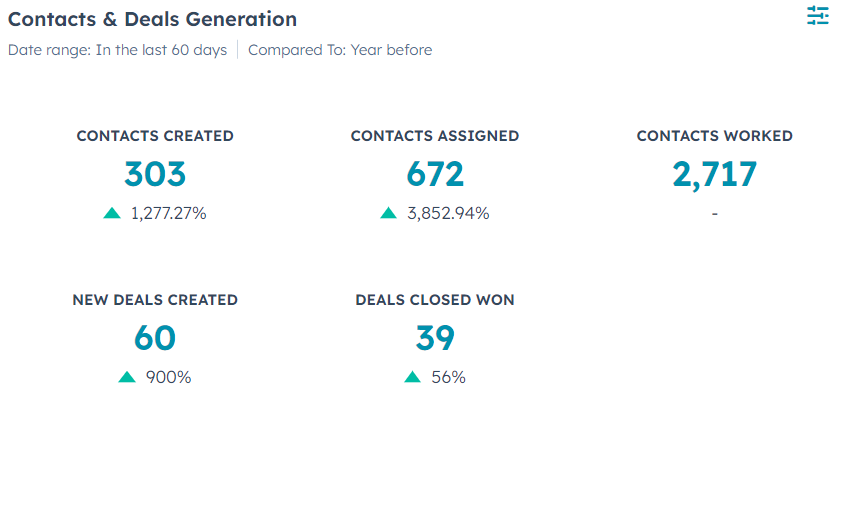This screenshot has height=525, width=846.
Task: Click the Deals Closed Won value 39
Action: point(435,339)
